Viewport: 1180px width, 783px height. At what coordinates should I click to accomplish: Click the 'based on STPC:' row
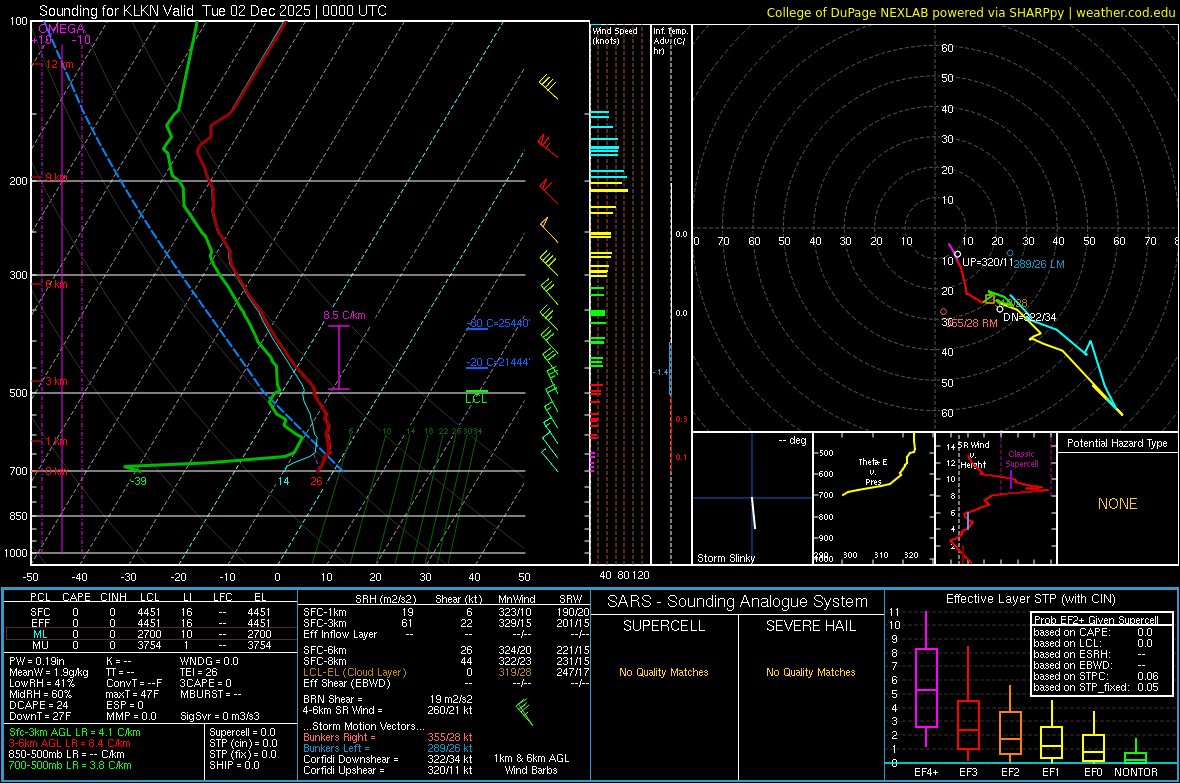point(1095,676)
